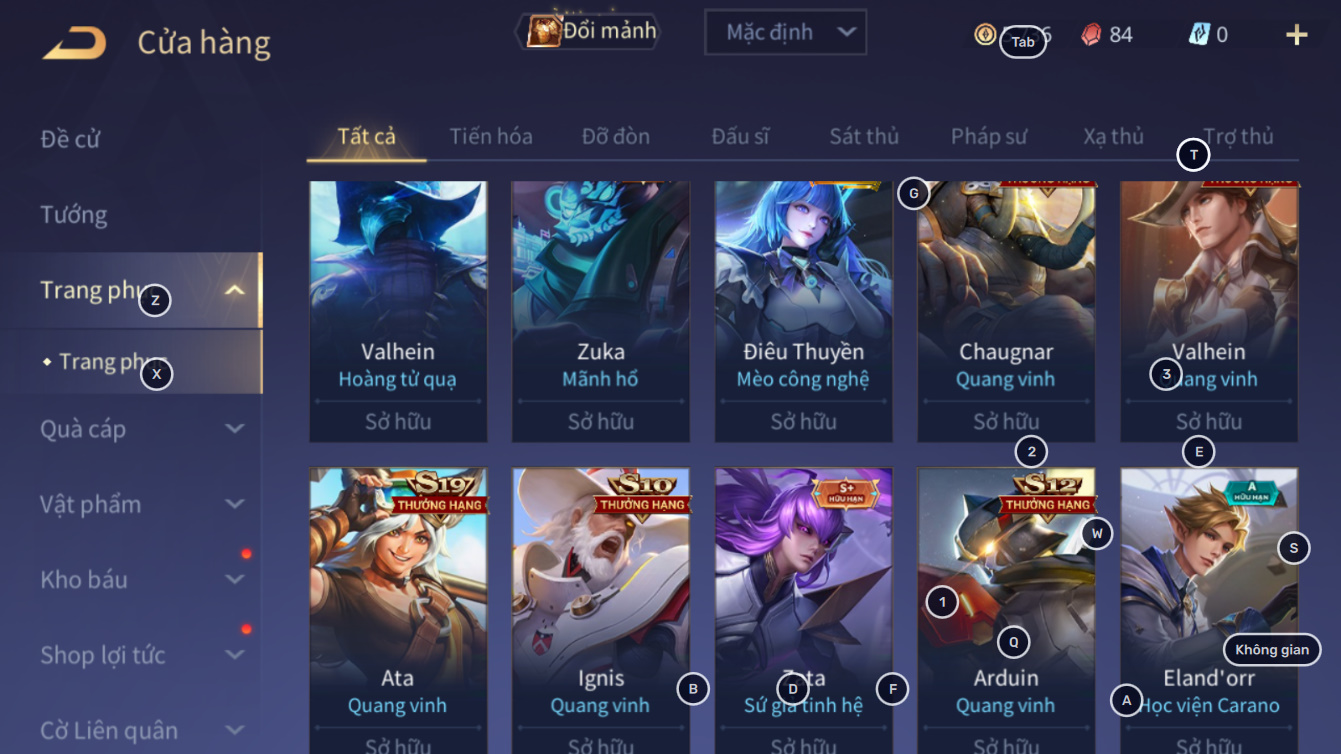Click the blue voucher ticket icon
Viewport: 1341px width, 754px height.
(1199, 35)
